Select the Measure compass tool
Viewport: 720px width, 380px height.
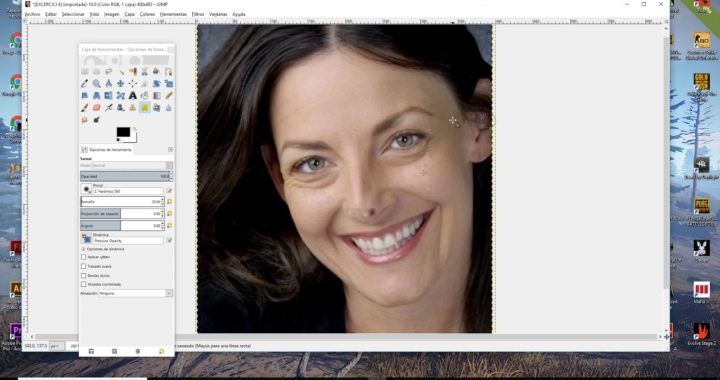(x=108, y=84)
